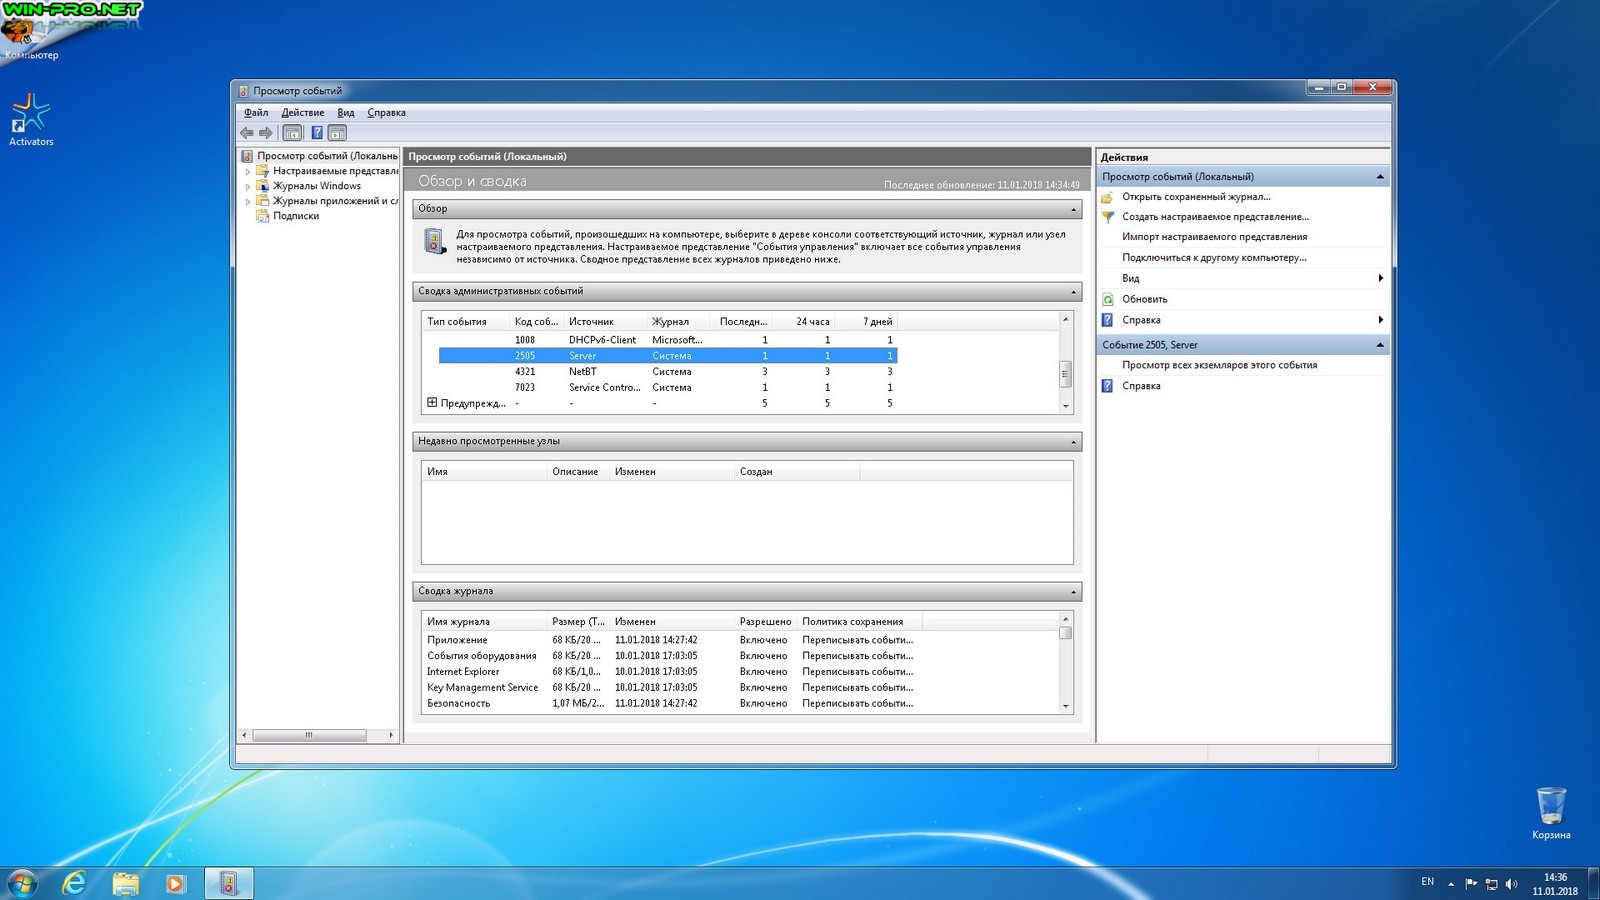The width and height of the screenshot is (1600, 900).
Task: Click the Back arrow toolbar icon
Action: tap(247, 133)
